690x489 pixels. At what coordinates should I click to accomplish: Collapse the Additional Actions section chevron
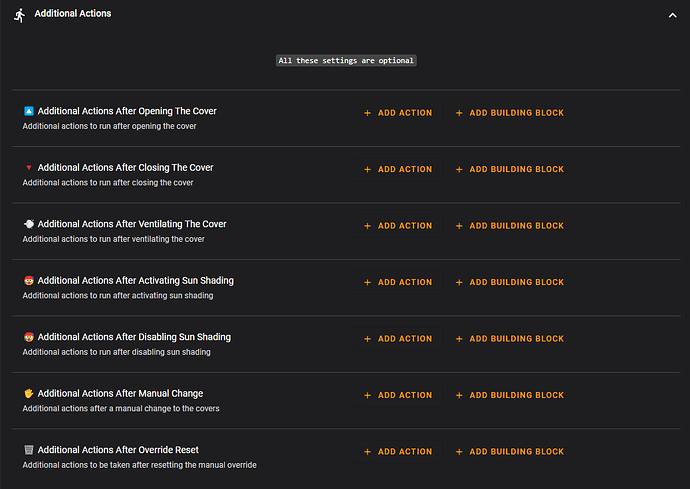674,15
